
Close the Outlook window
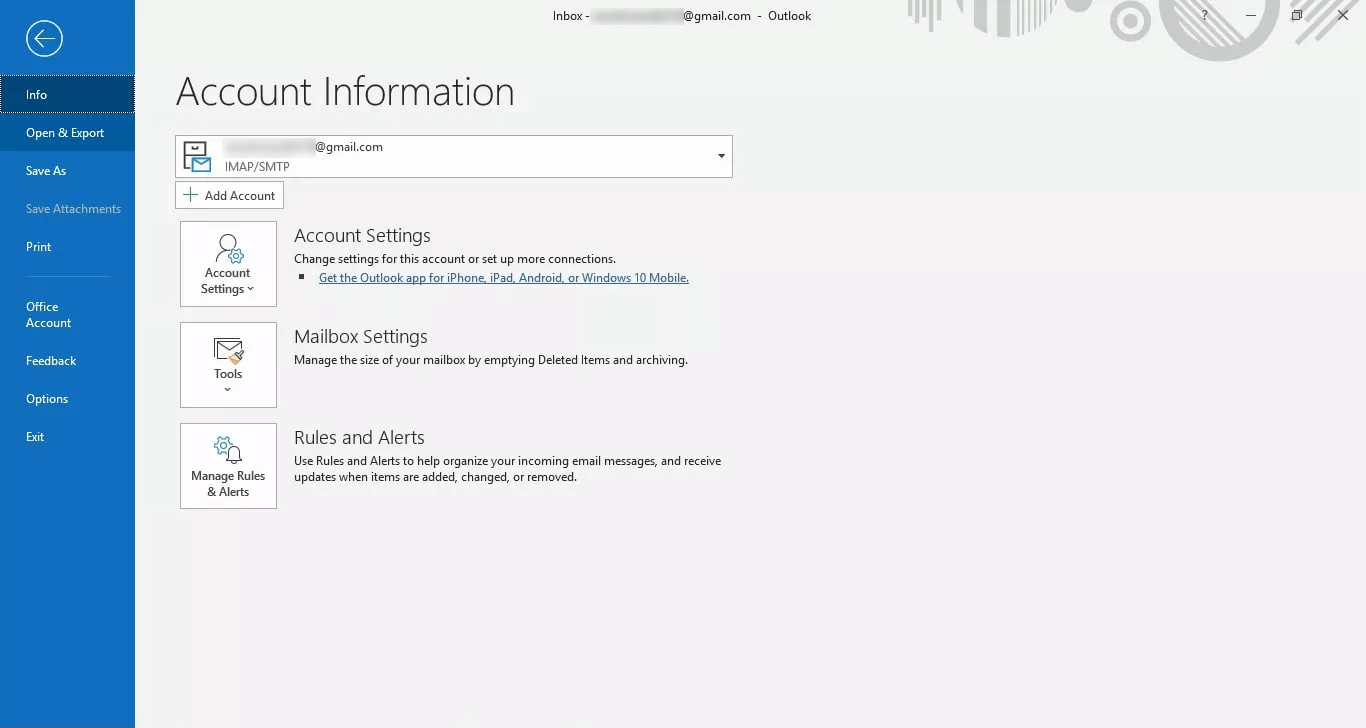coord(1343,16)
